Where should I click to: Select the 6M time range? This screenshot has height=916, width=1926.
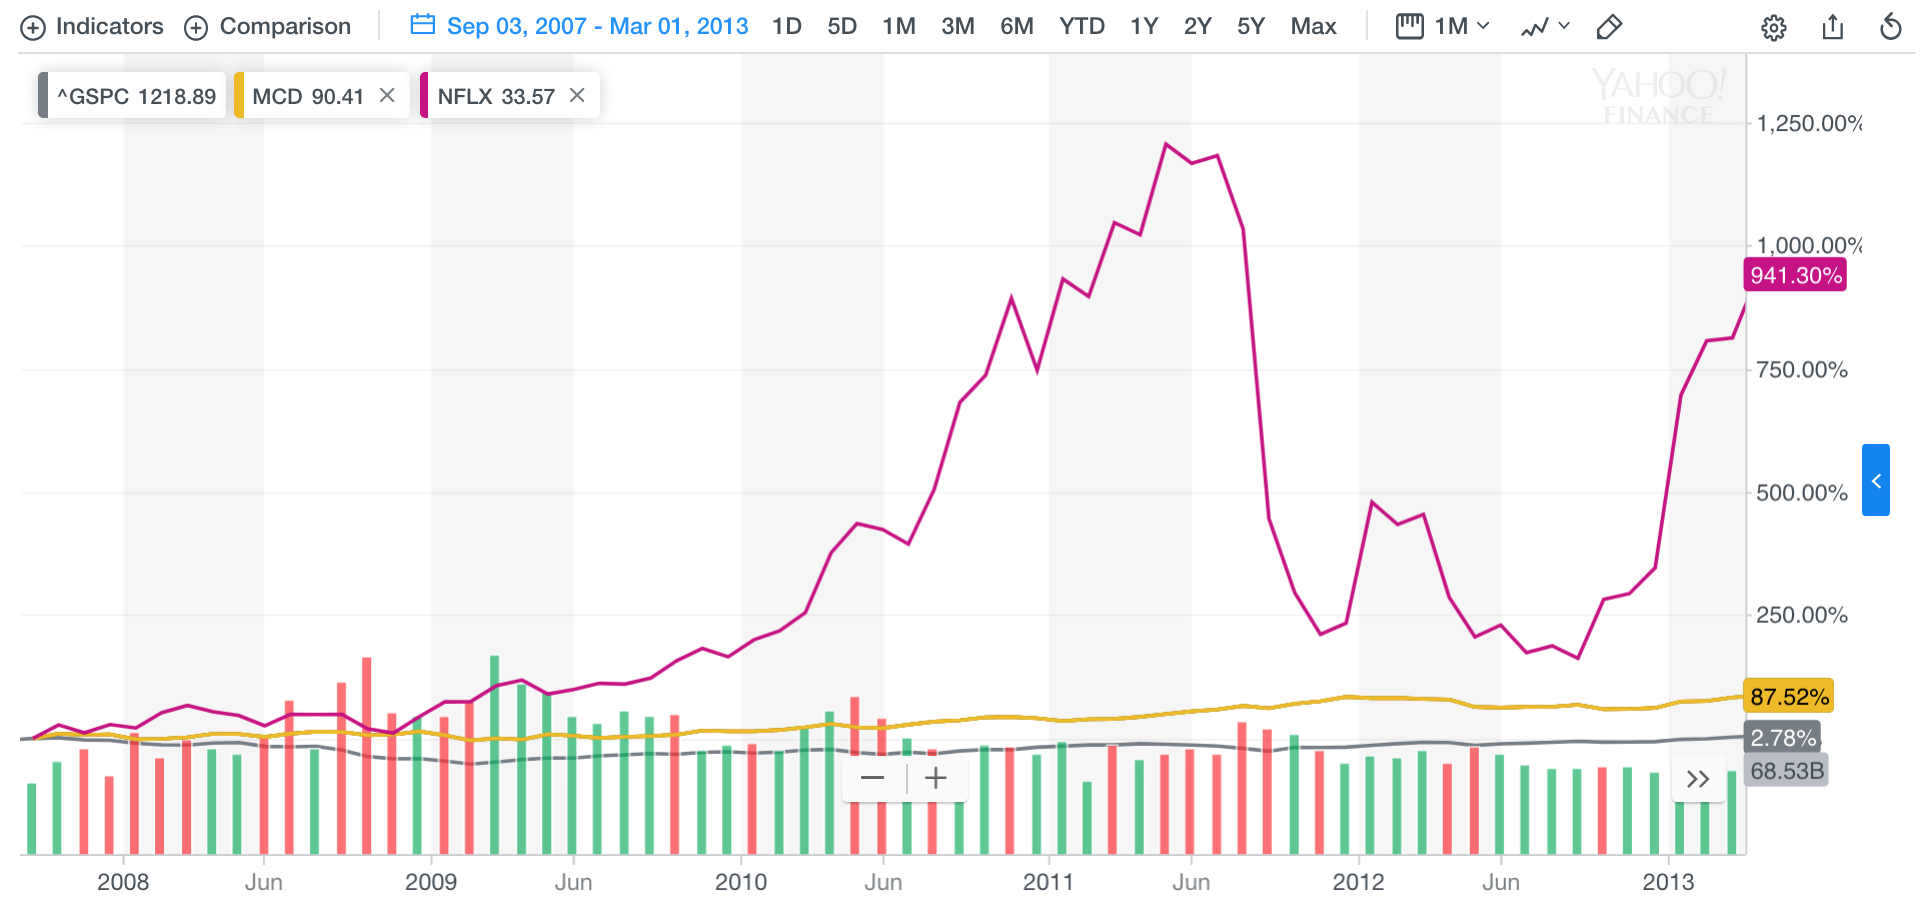coord(1017,26)
